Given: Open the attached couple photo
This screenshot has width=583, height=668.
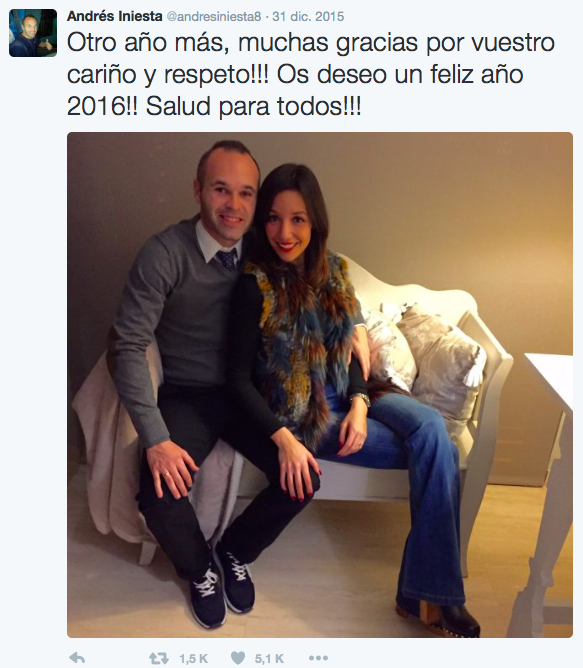Looking at the screenshot, I should (320, 385).
